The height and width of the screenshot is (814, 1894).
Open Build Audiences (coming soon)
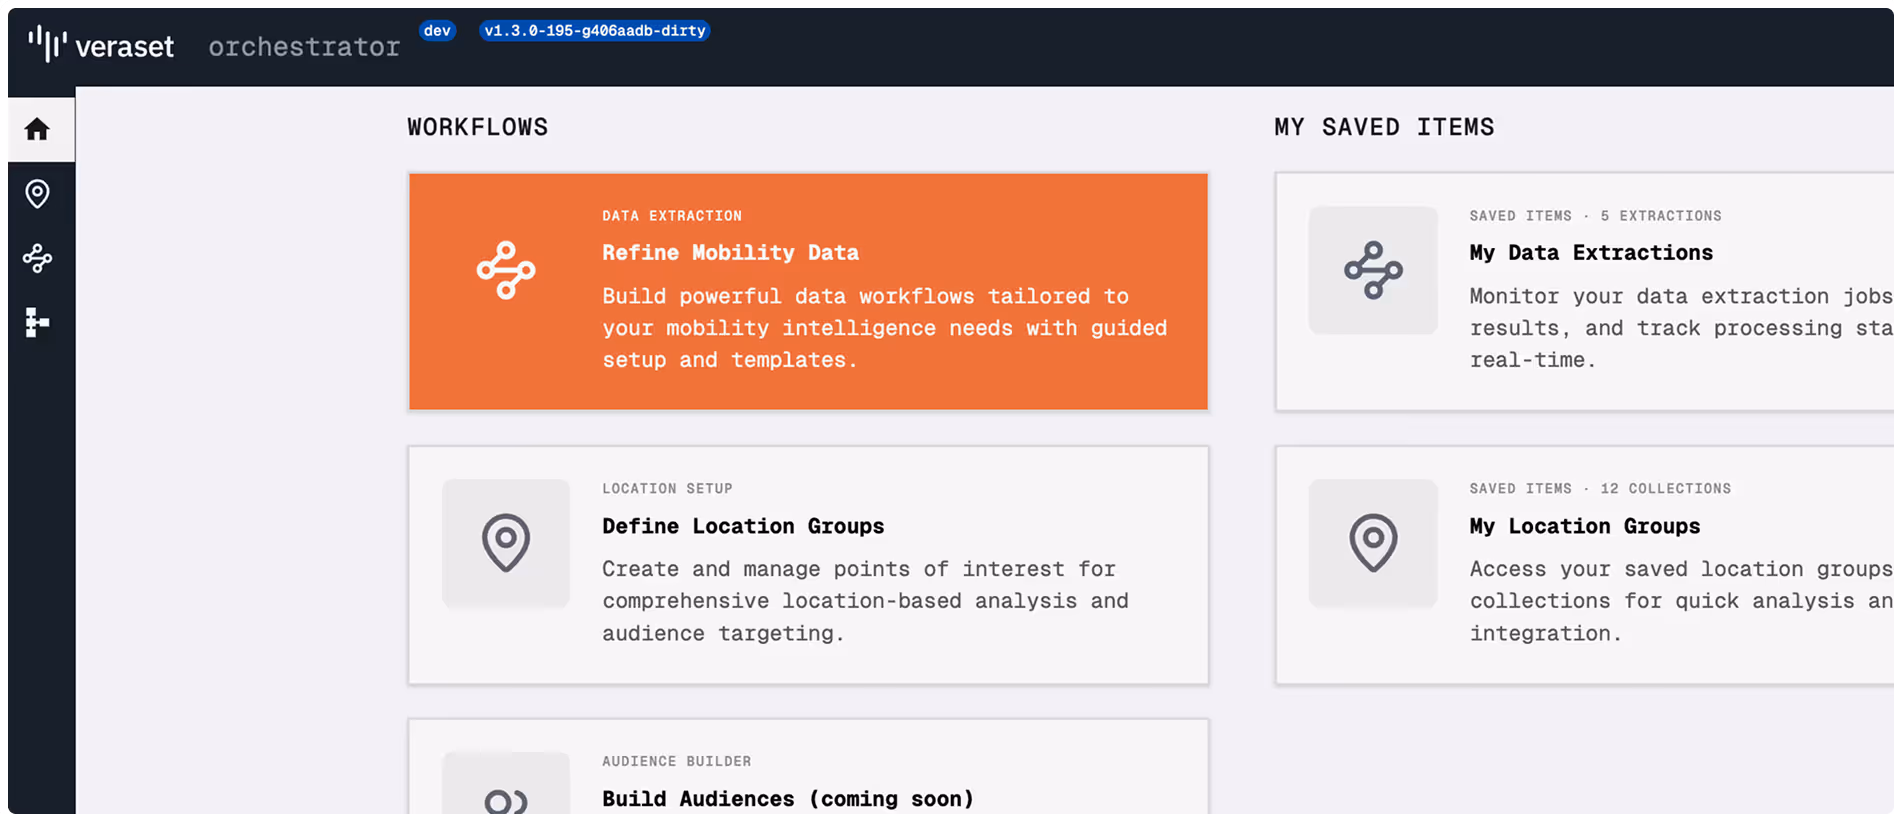point(808,767)
